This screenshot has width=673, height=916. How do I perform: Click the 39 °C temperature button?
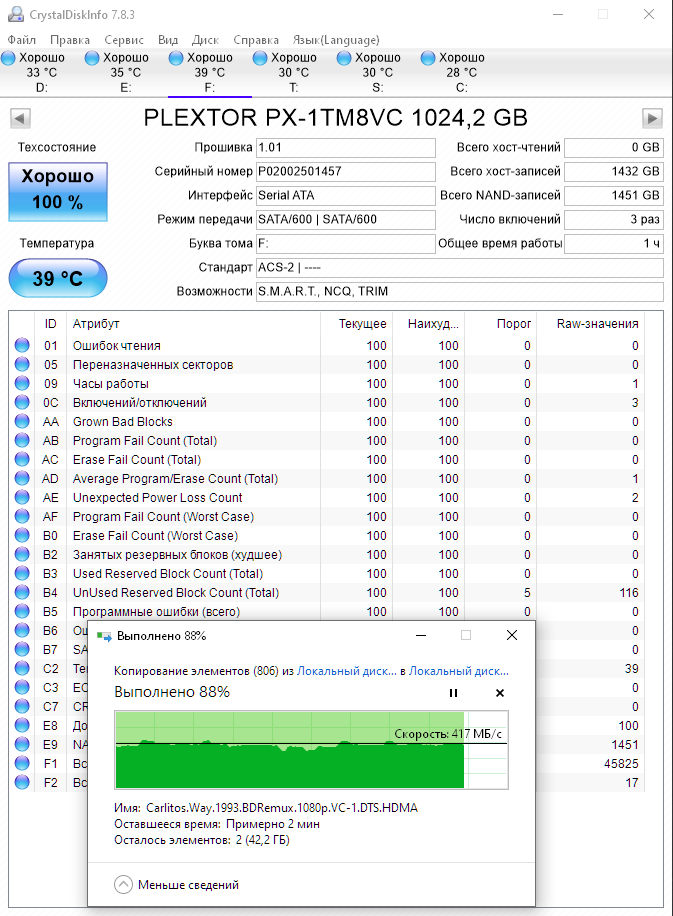(58, 278)
